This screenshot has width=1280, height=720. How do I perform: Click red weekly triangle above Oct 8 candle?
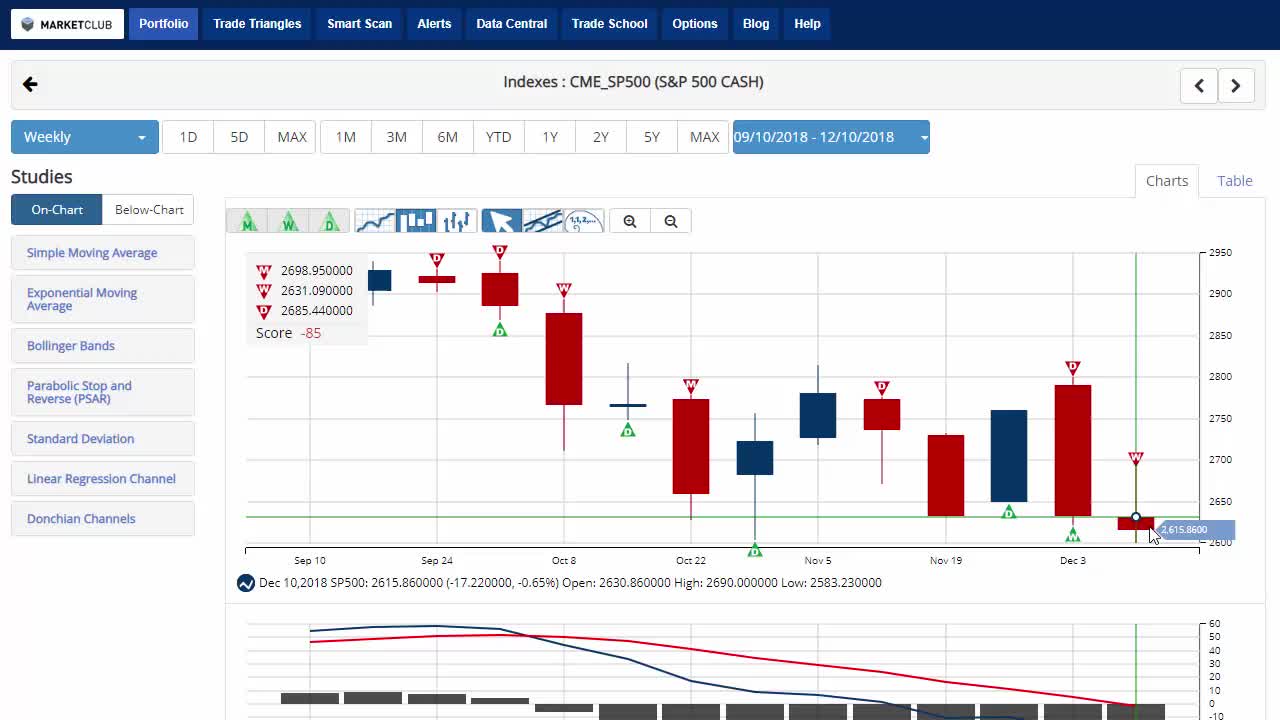(x=564, y=289)
